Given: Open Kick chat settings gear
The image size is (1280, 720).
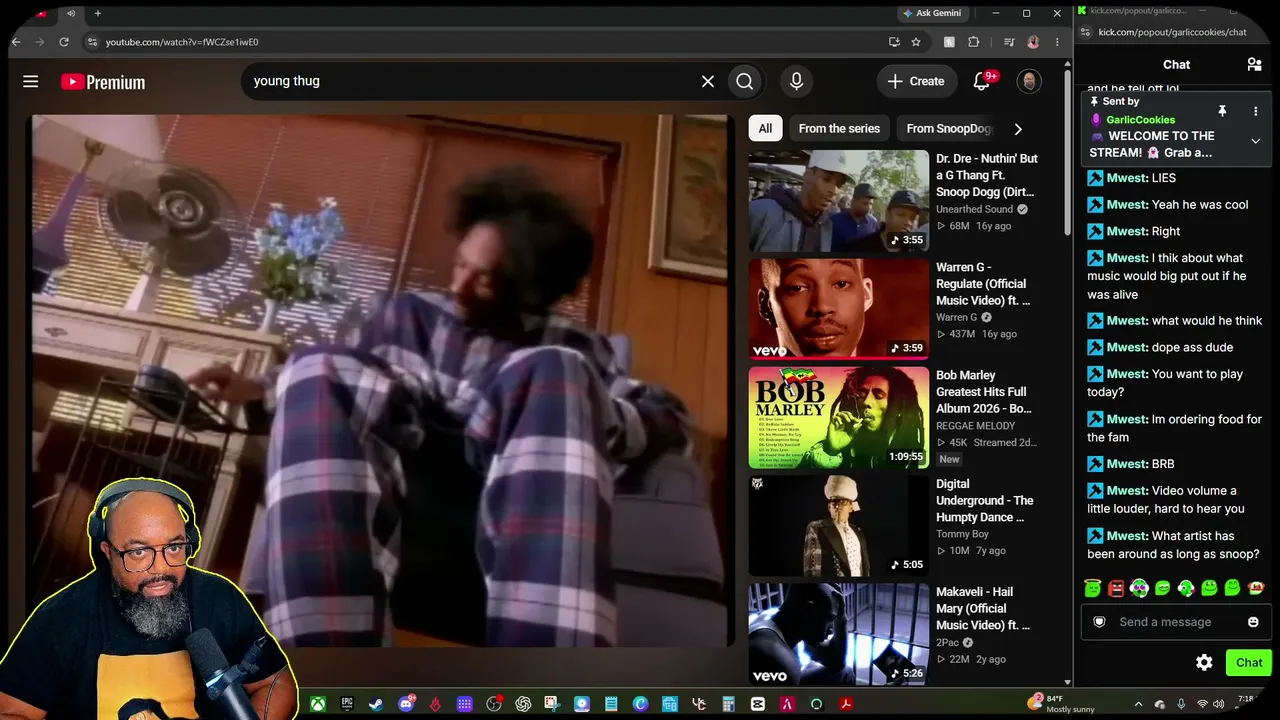Looking at the screenshot, I should [x=1204, y=663].
